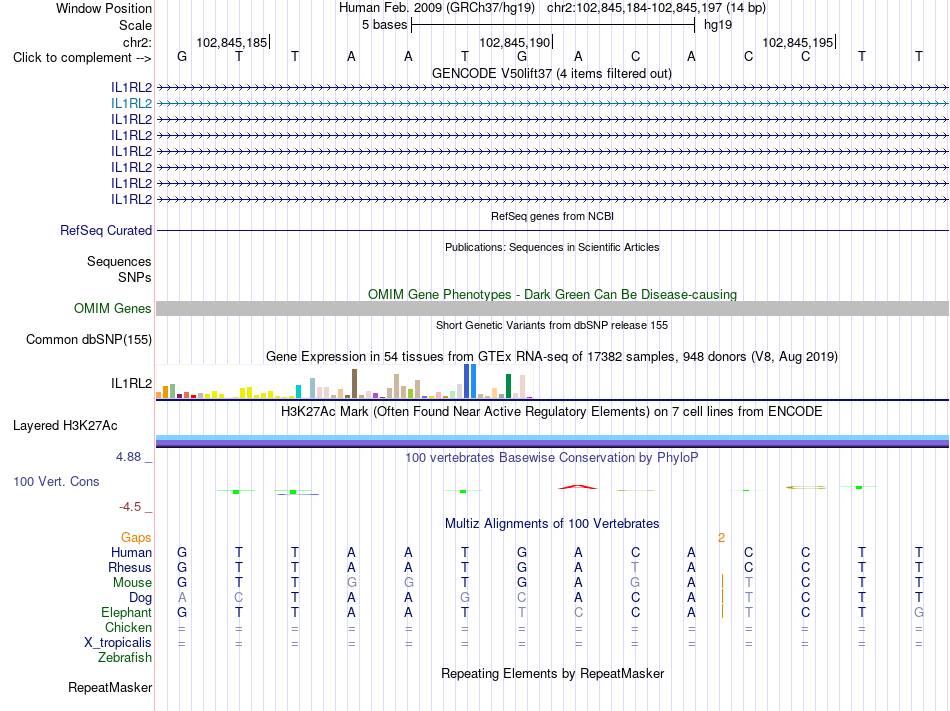950x711 pixels.
Task: Click the Window Position label
Action: 104,8
